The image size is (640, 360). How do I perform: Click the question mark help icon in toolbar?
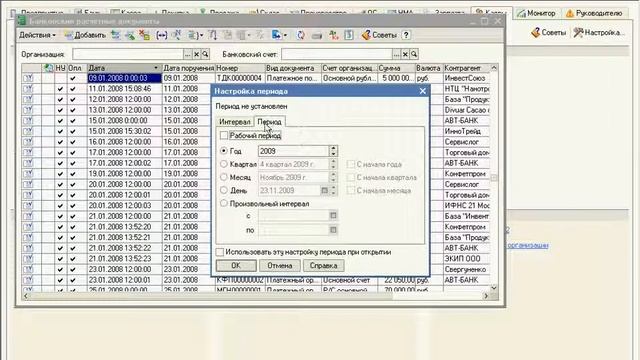406,35
